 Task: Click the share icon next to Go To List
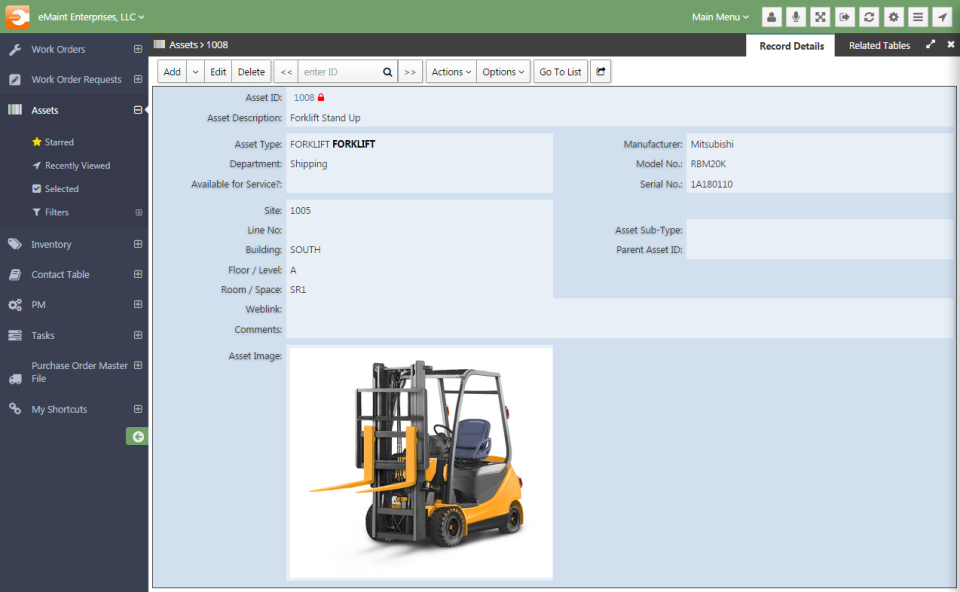pos(599,71)
